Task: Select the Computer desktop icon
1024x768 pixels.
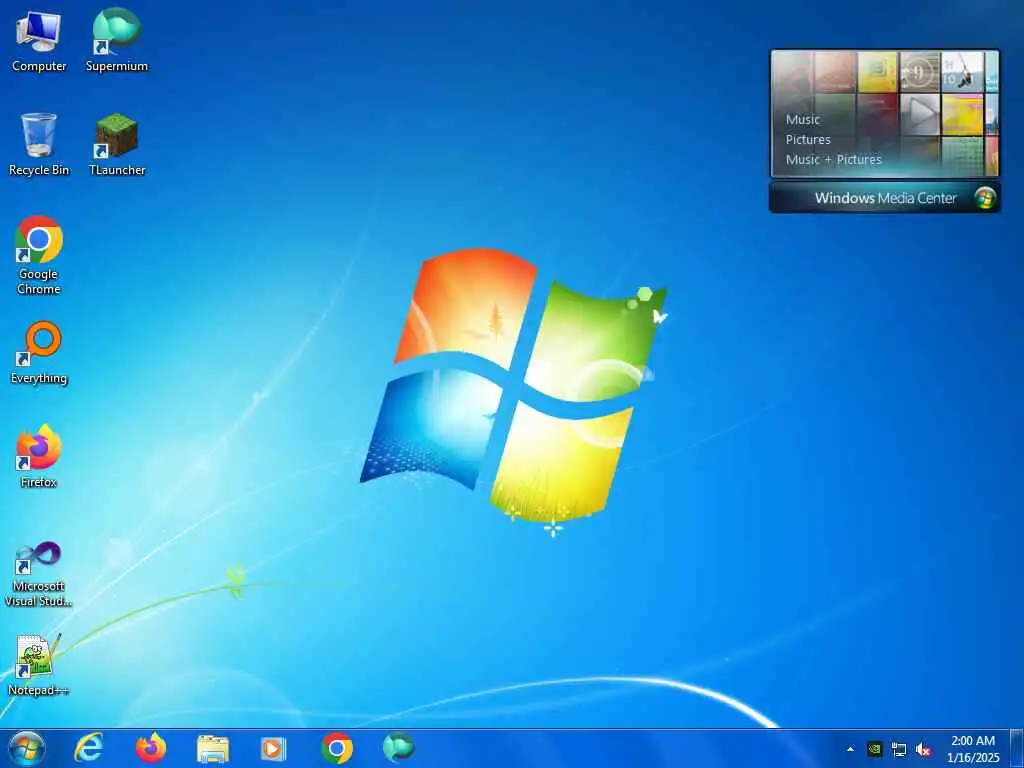Action: (39, 41)
